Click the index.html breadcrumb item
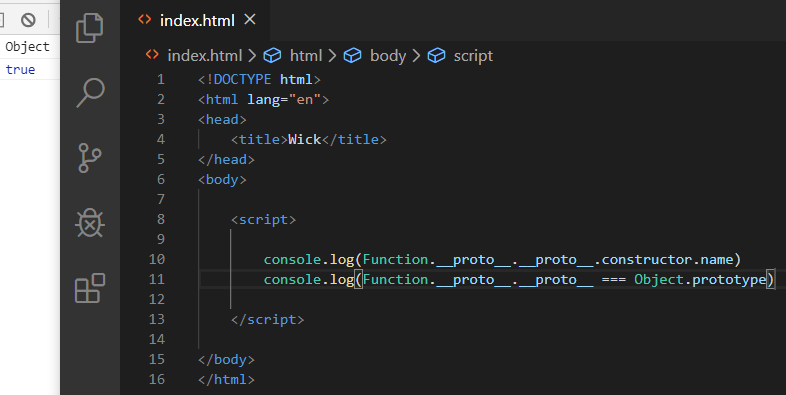The height and width of the screenshot is (395, 786). point(205,56)
